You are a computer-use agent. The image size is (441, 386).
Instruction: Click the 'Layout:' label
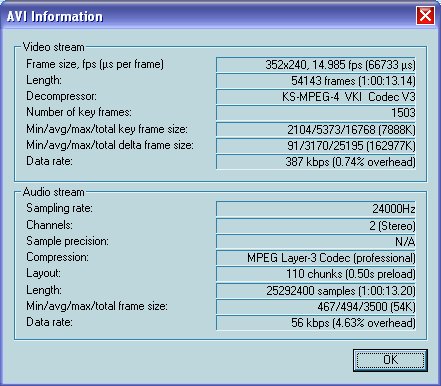click(43, 273)
